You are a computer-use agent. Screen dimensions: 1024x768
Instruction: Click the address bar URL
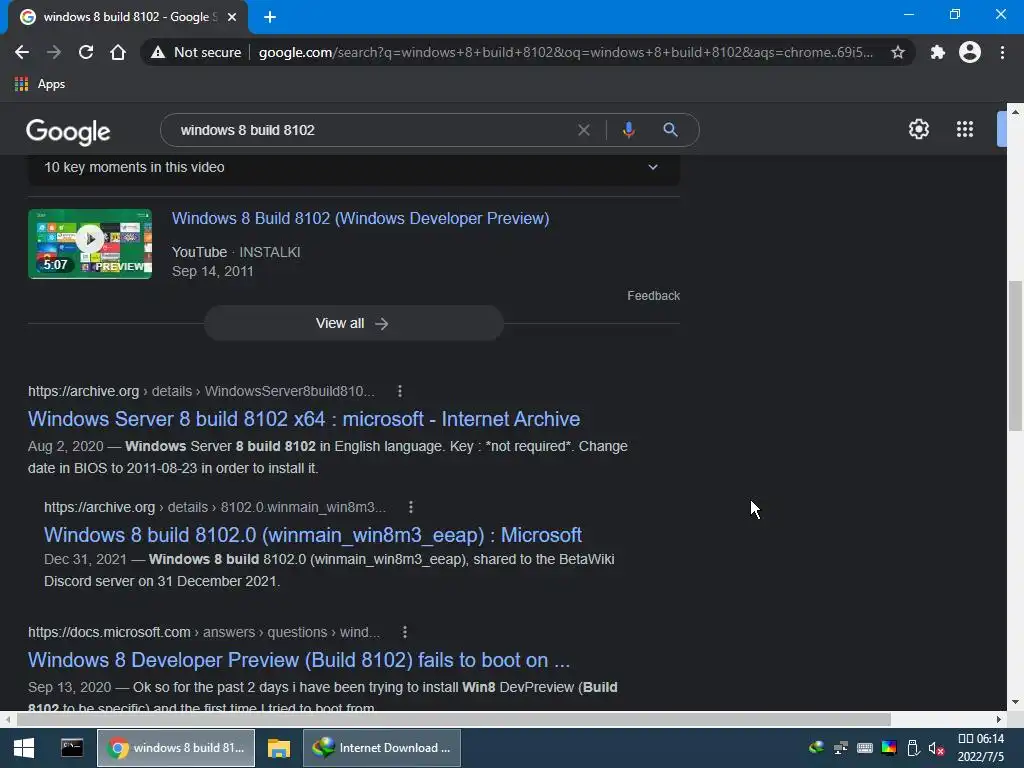coord(566,52)
